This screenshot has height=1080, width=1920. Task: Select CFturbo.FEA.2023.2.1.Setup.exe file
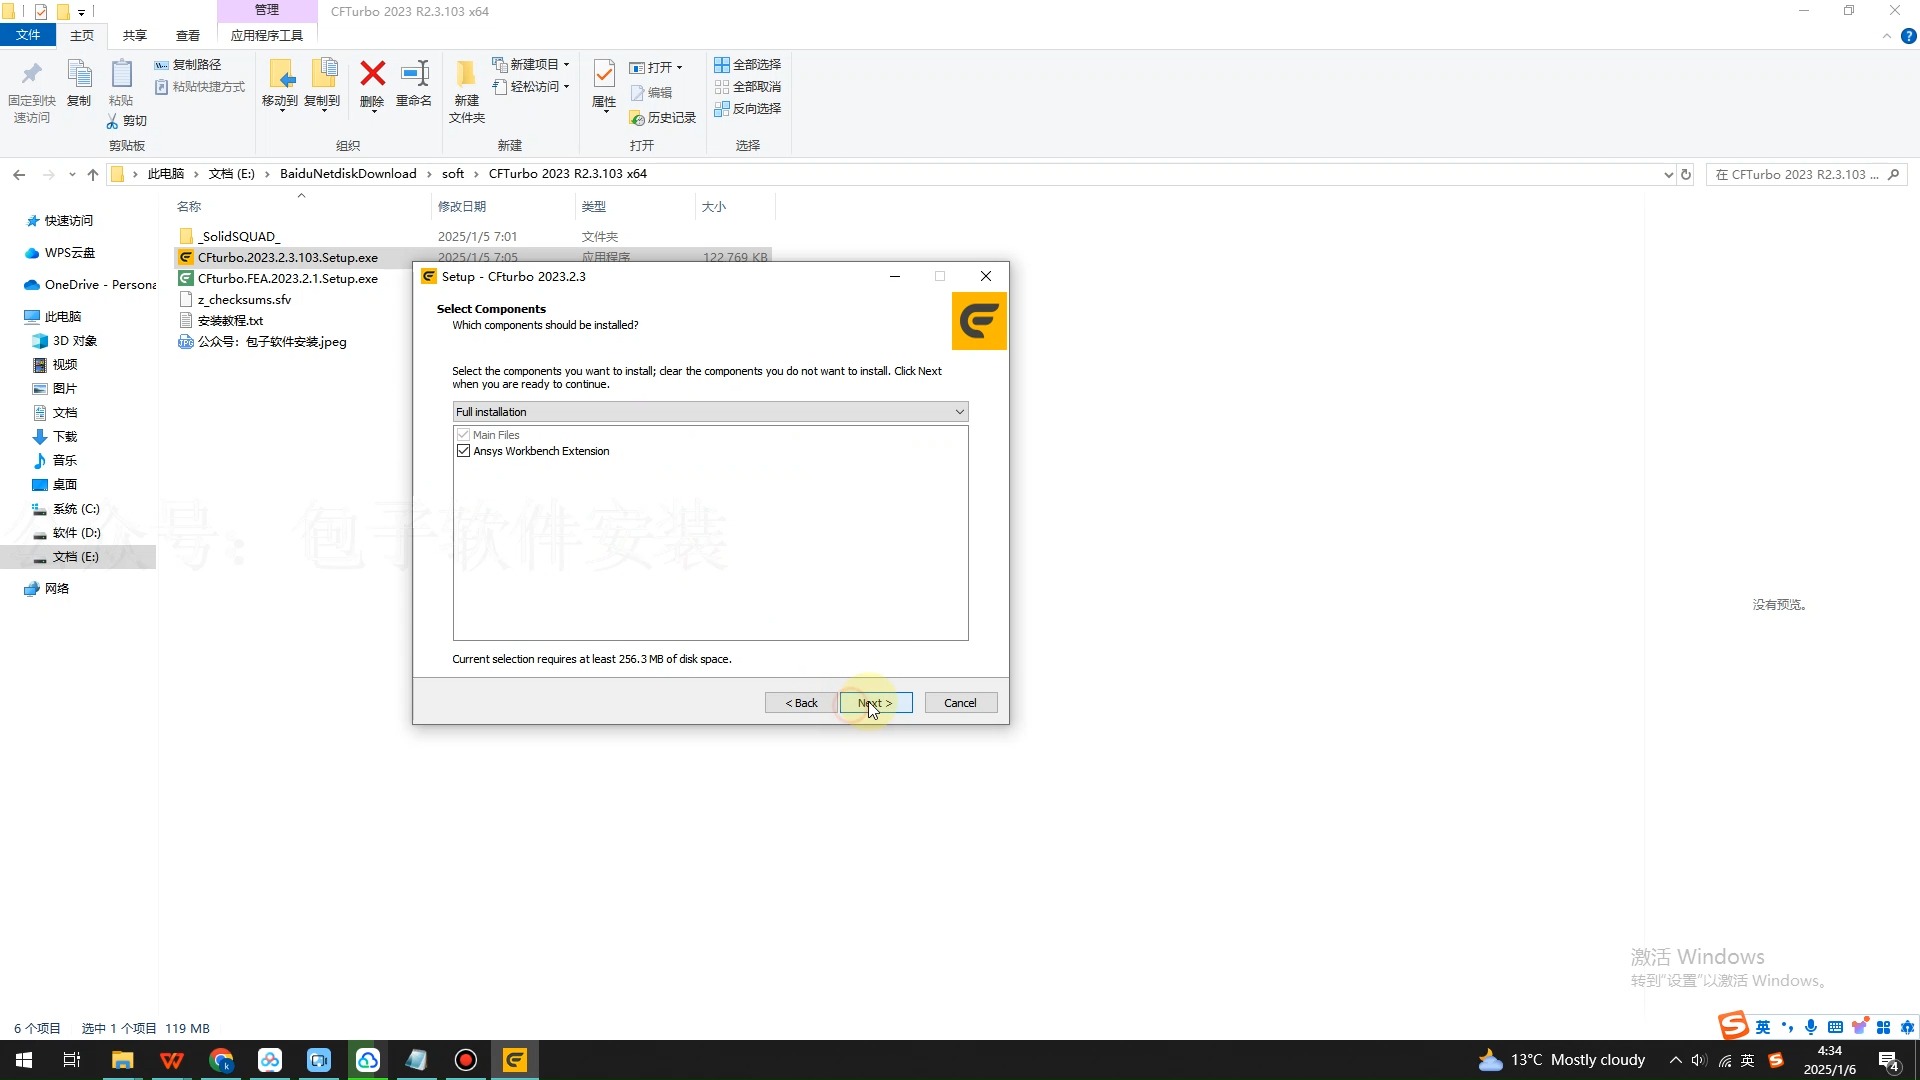pos(287,279)
